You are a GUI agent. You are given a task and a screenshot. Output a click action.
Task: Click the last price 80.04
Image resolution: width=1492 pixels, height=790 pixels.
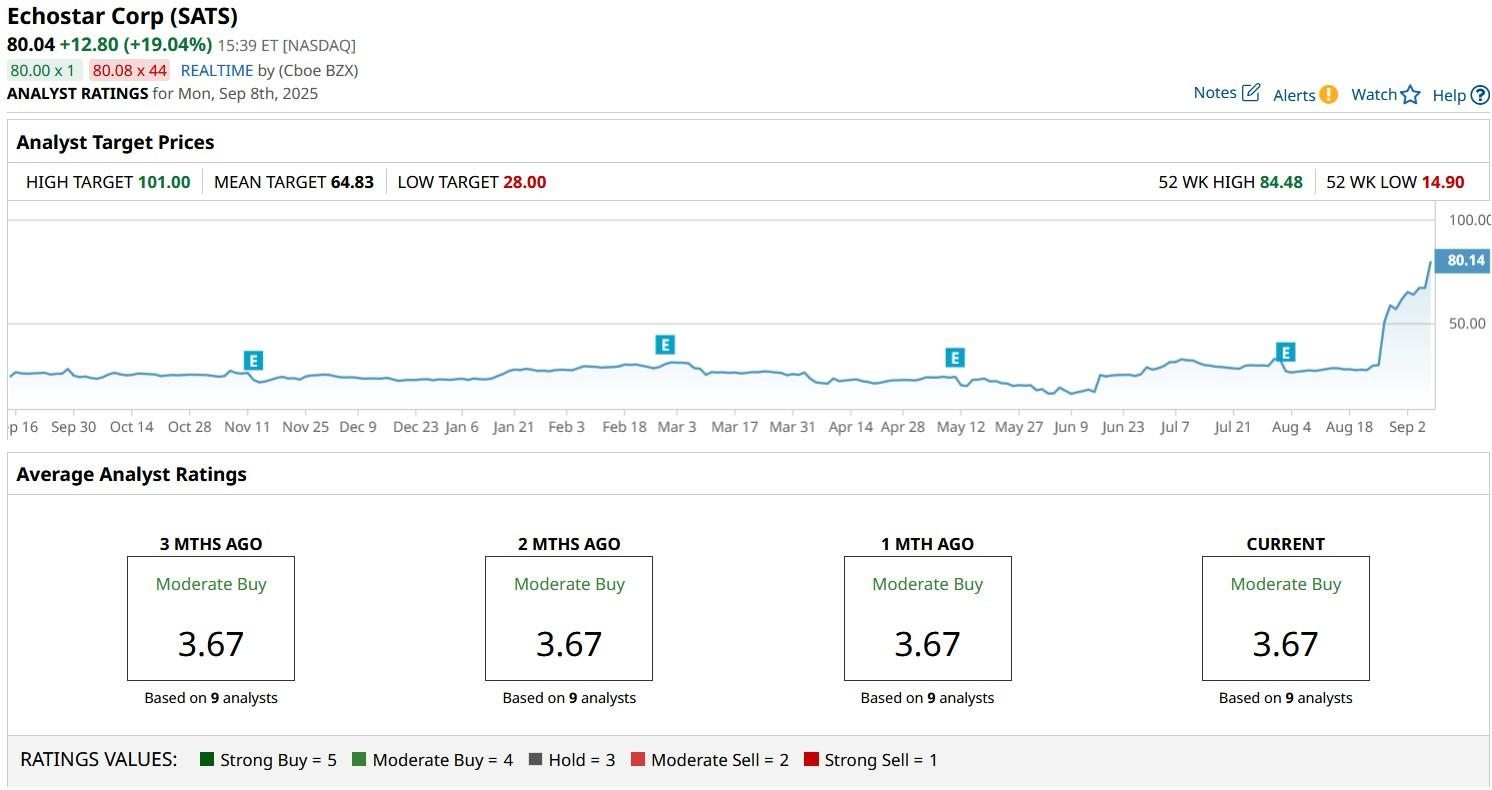pos(30,45)
